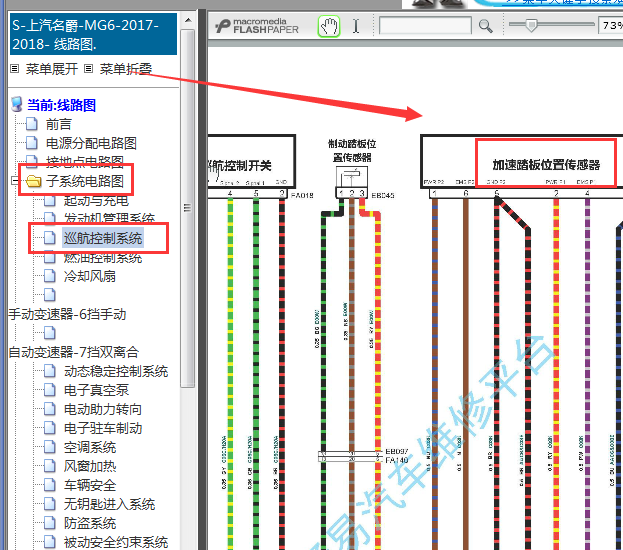Open the 发动机管理系统 tree item

109,217
